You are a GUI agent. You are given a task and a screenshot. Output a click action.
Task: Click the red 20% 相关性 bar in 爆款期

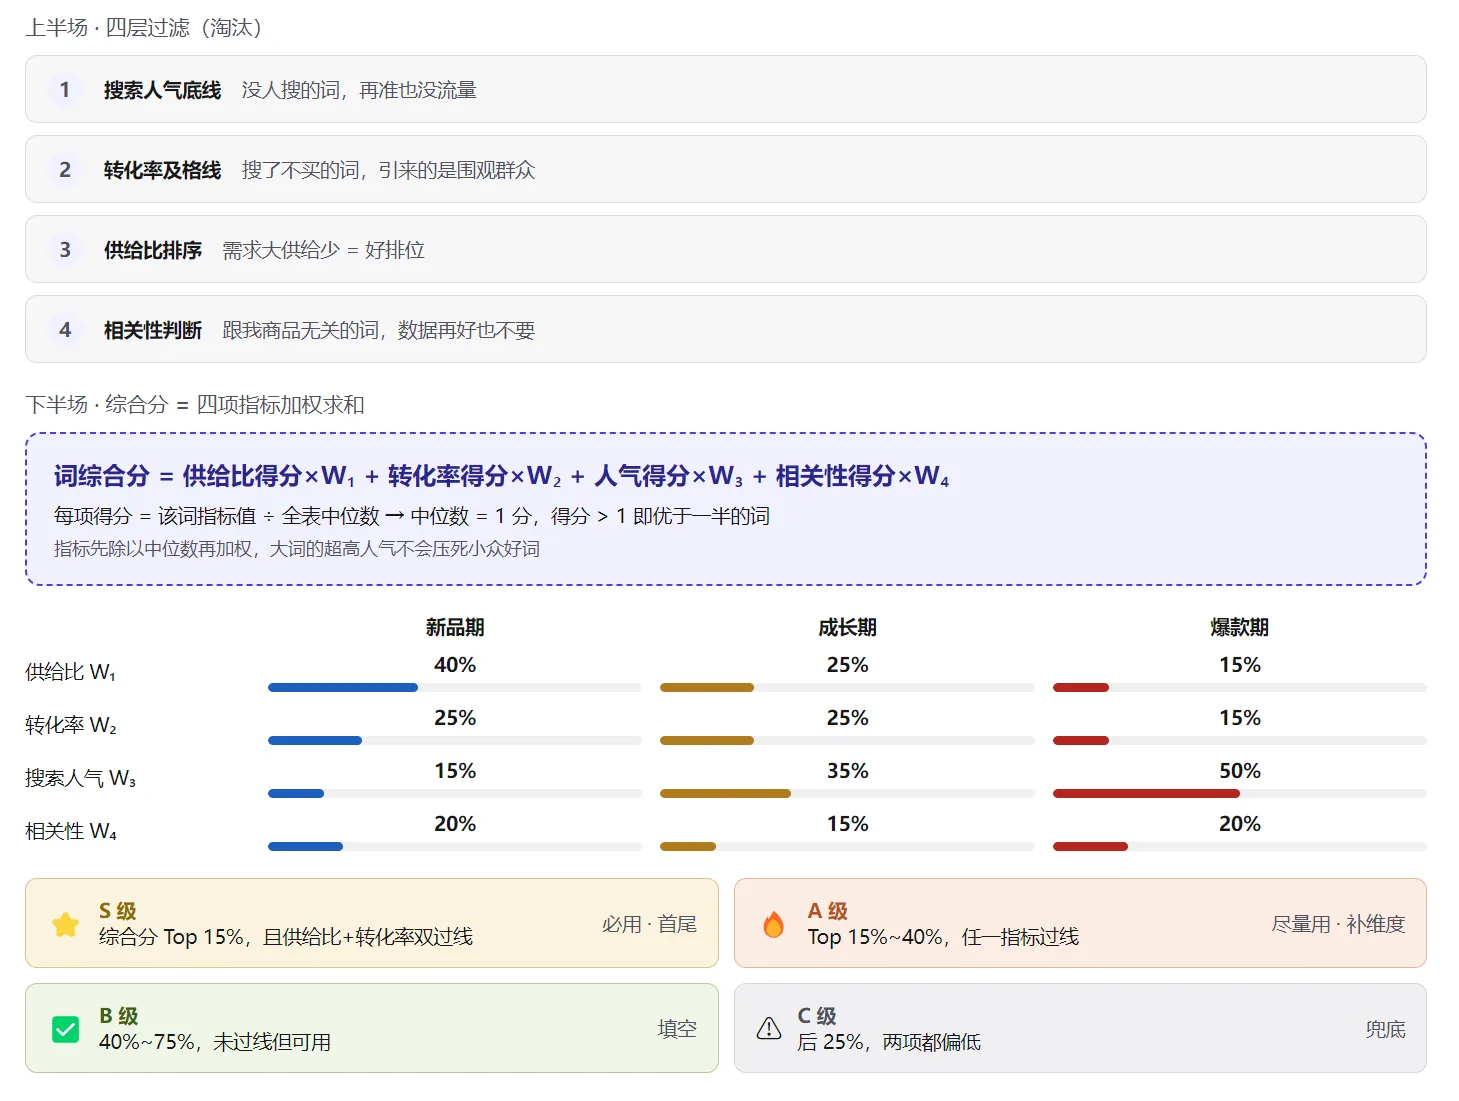point(1090,847)
